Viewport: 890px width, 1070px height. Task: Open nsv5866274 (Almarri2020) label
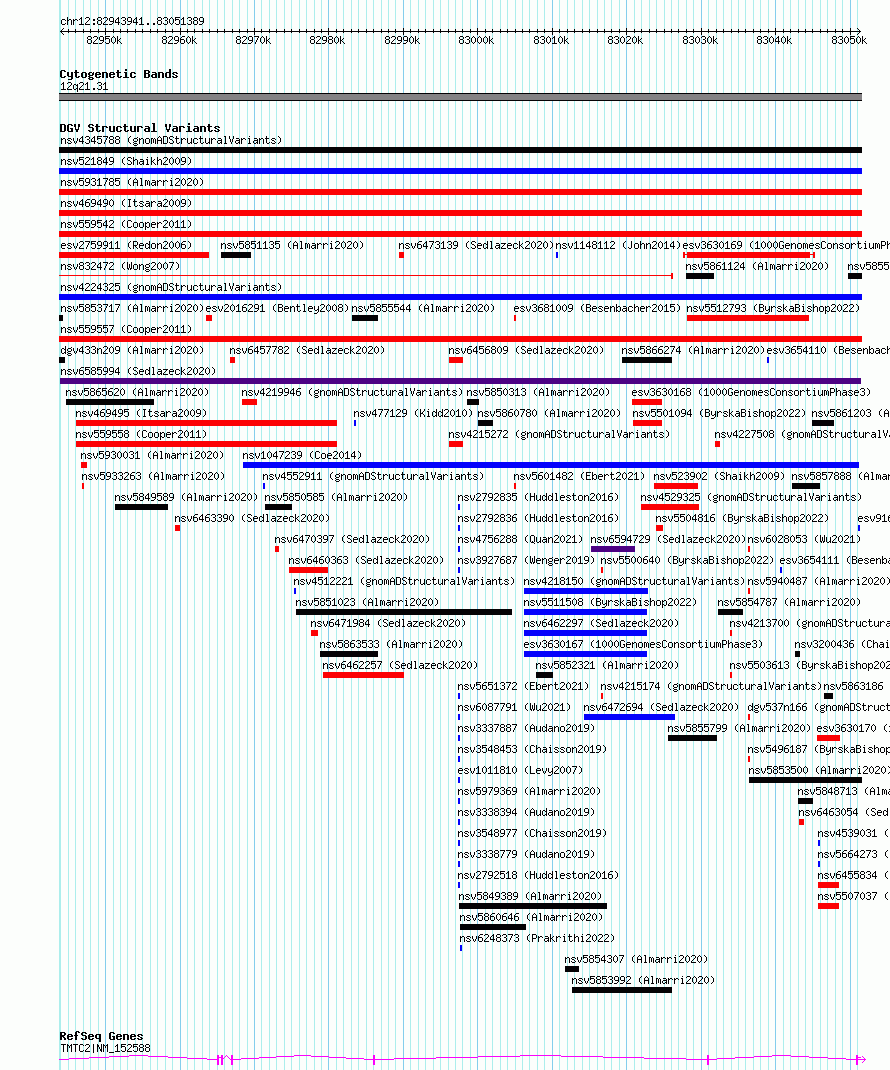click(693, 350)
